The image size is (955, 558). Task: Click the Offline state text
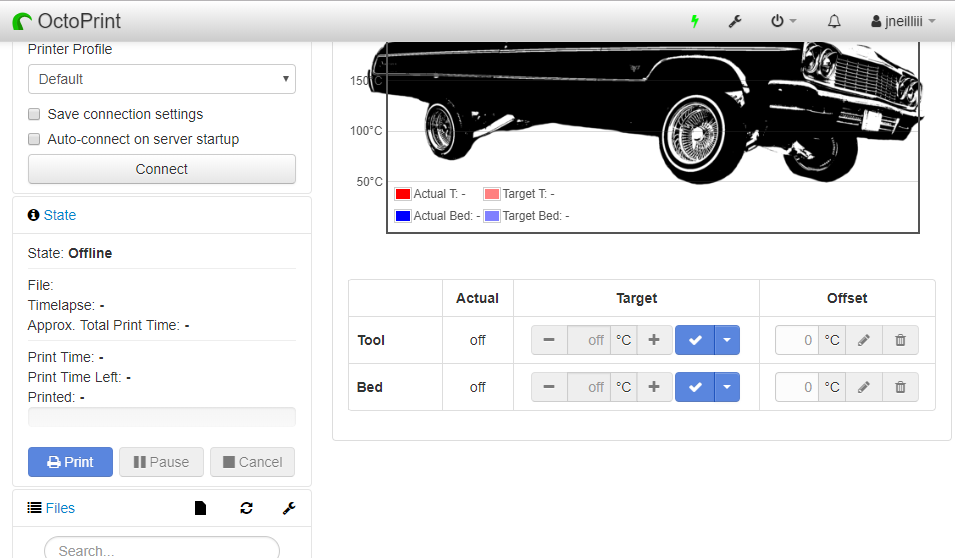[90, 253]
